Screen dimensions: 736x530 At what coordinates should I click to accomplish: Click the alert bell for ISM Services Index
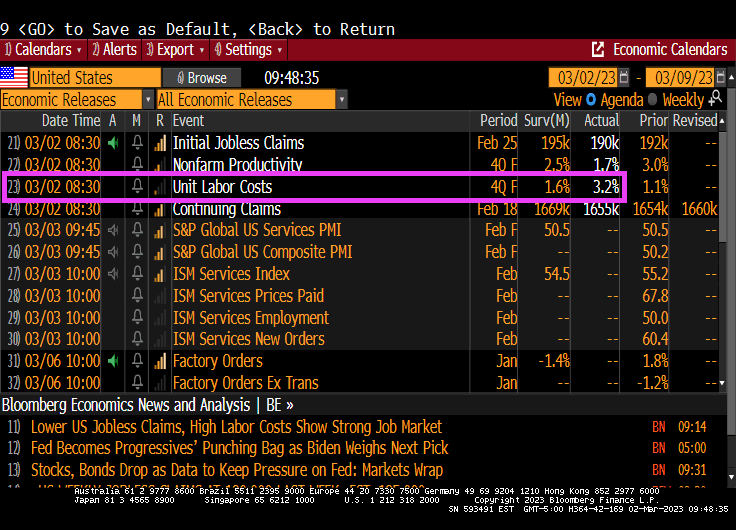(136, 274)
